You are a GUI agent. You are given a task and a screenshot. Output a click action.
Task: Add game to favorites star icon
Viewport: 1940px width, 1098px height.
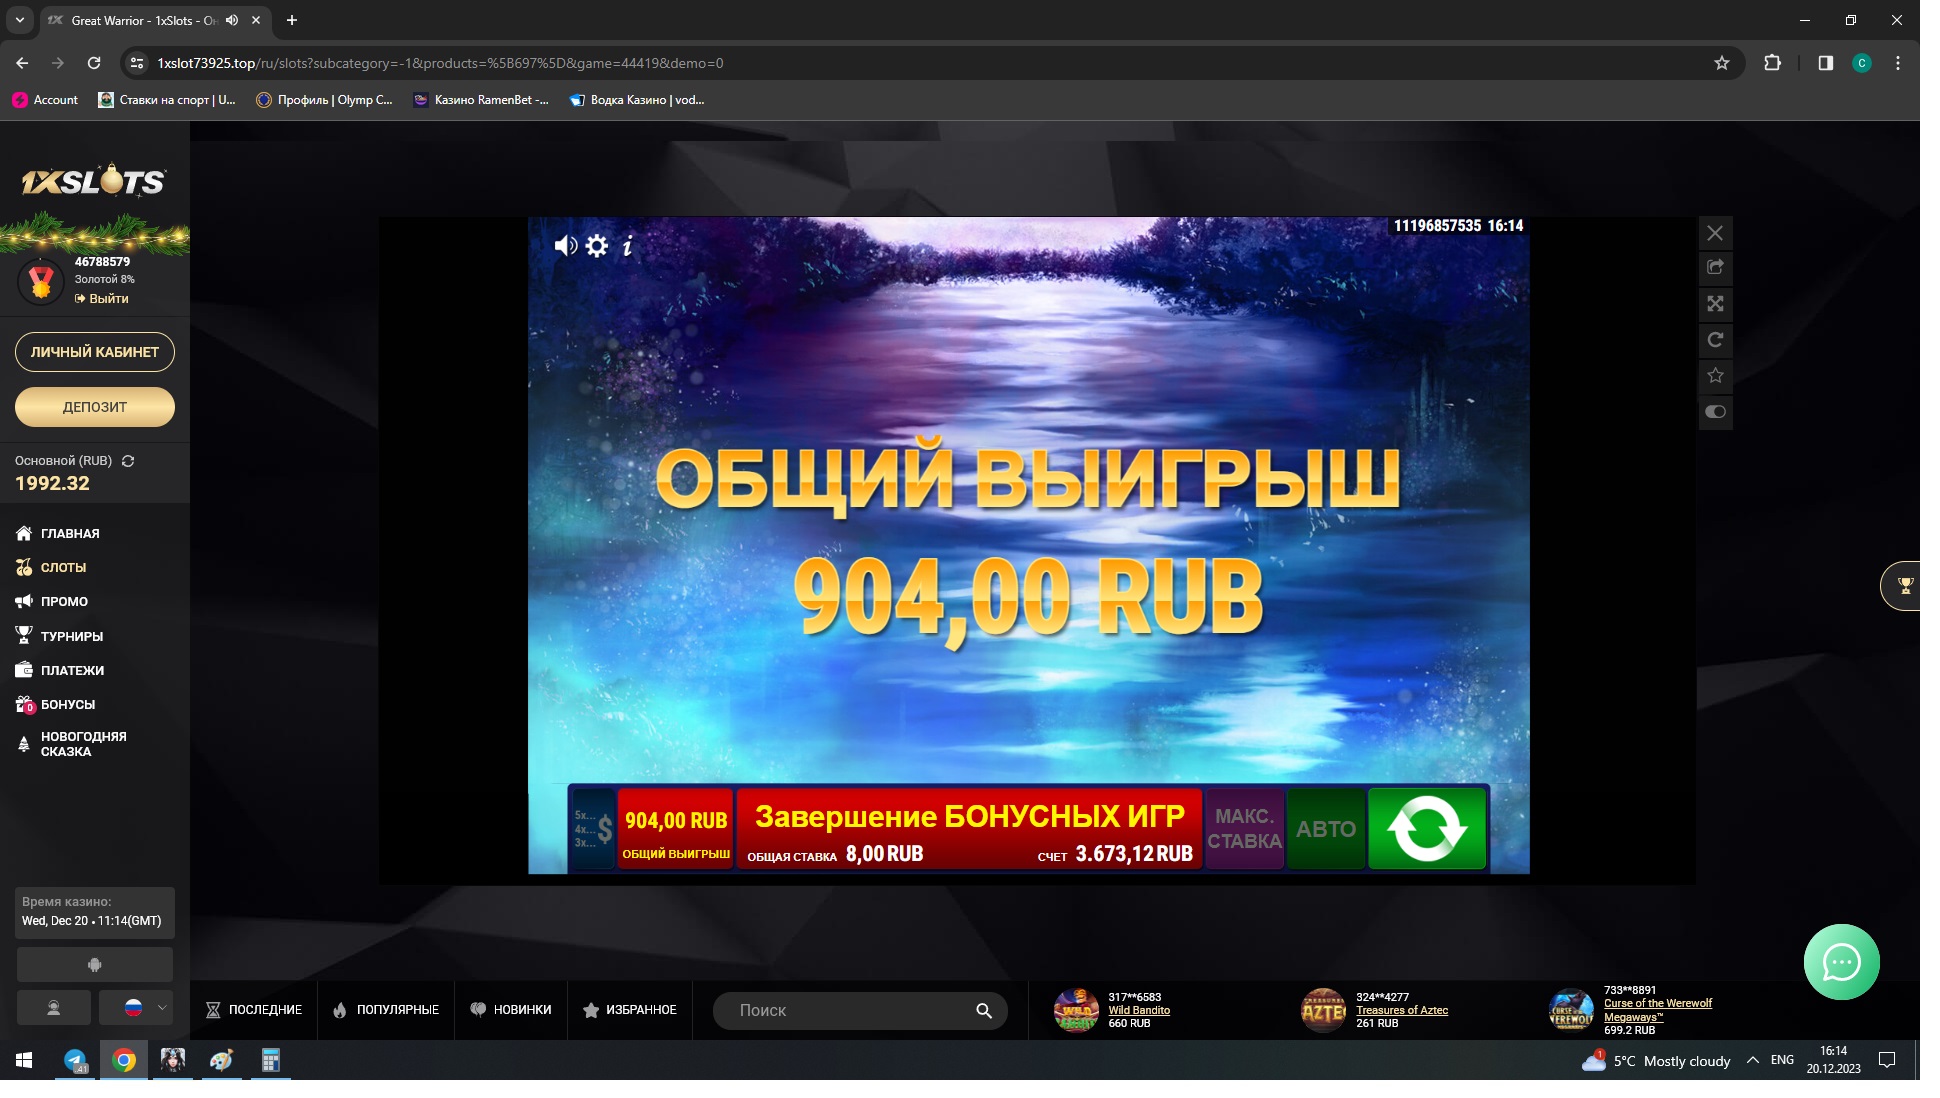click(x=1715, y=376)
